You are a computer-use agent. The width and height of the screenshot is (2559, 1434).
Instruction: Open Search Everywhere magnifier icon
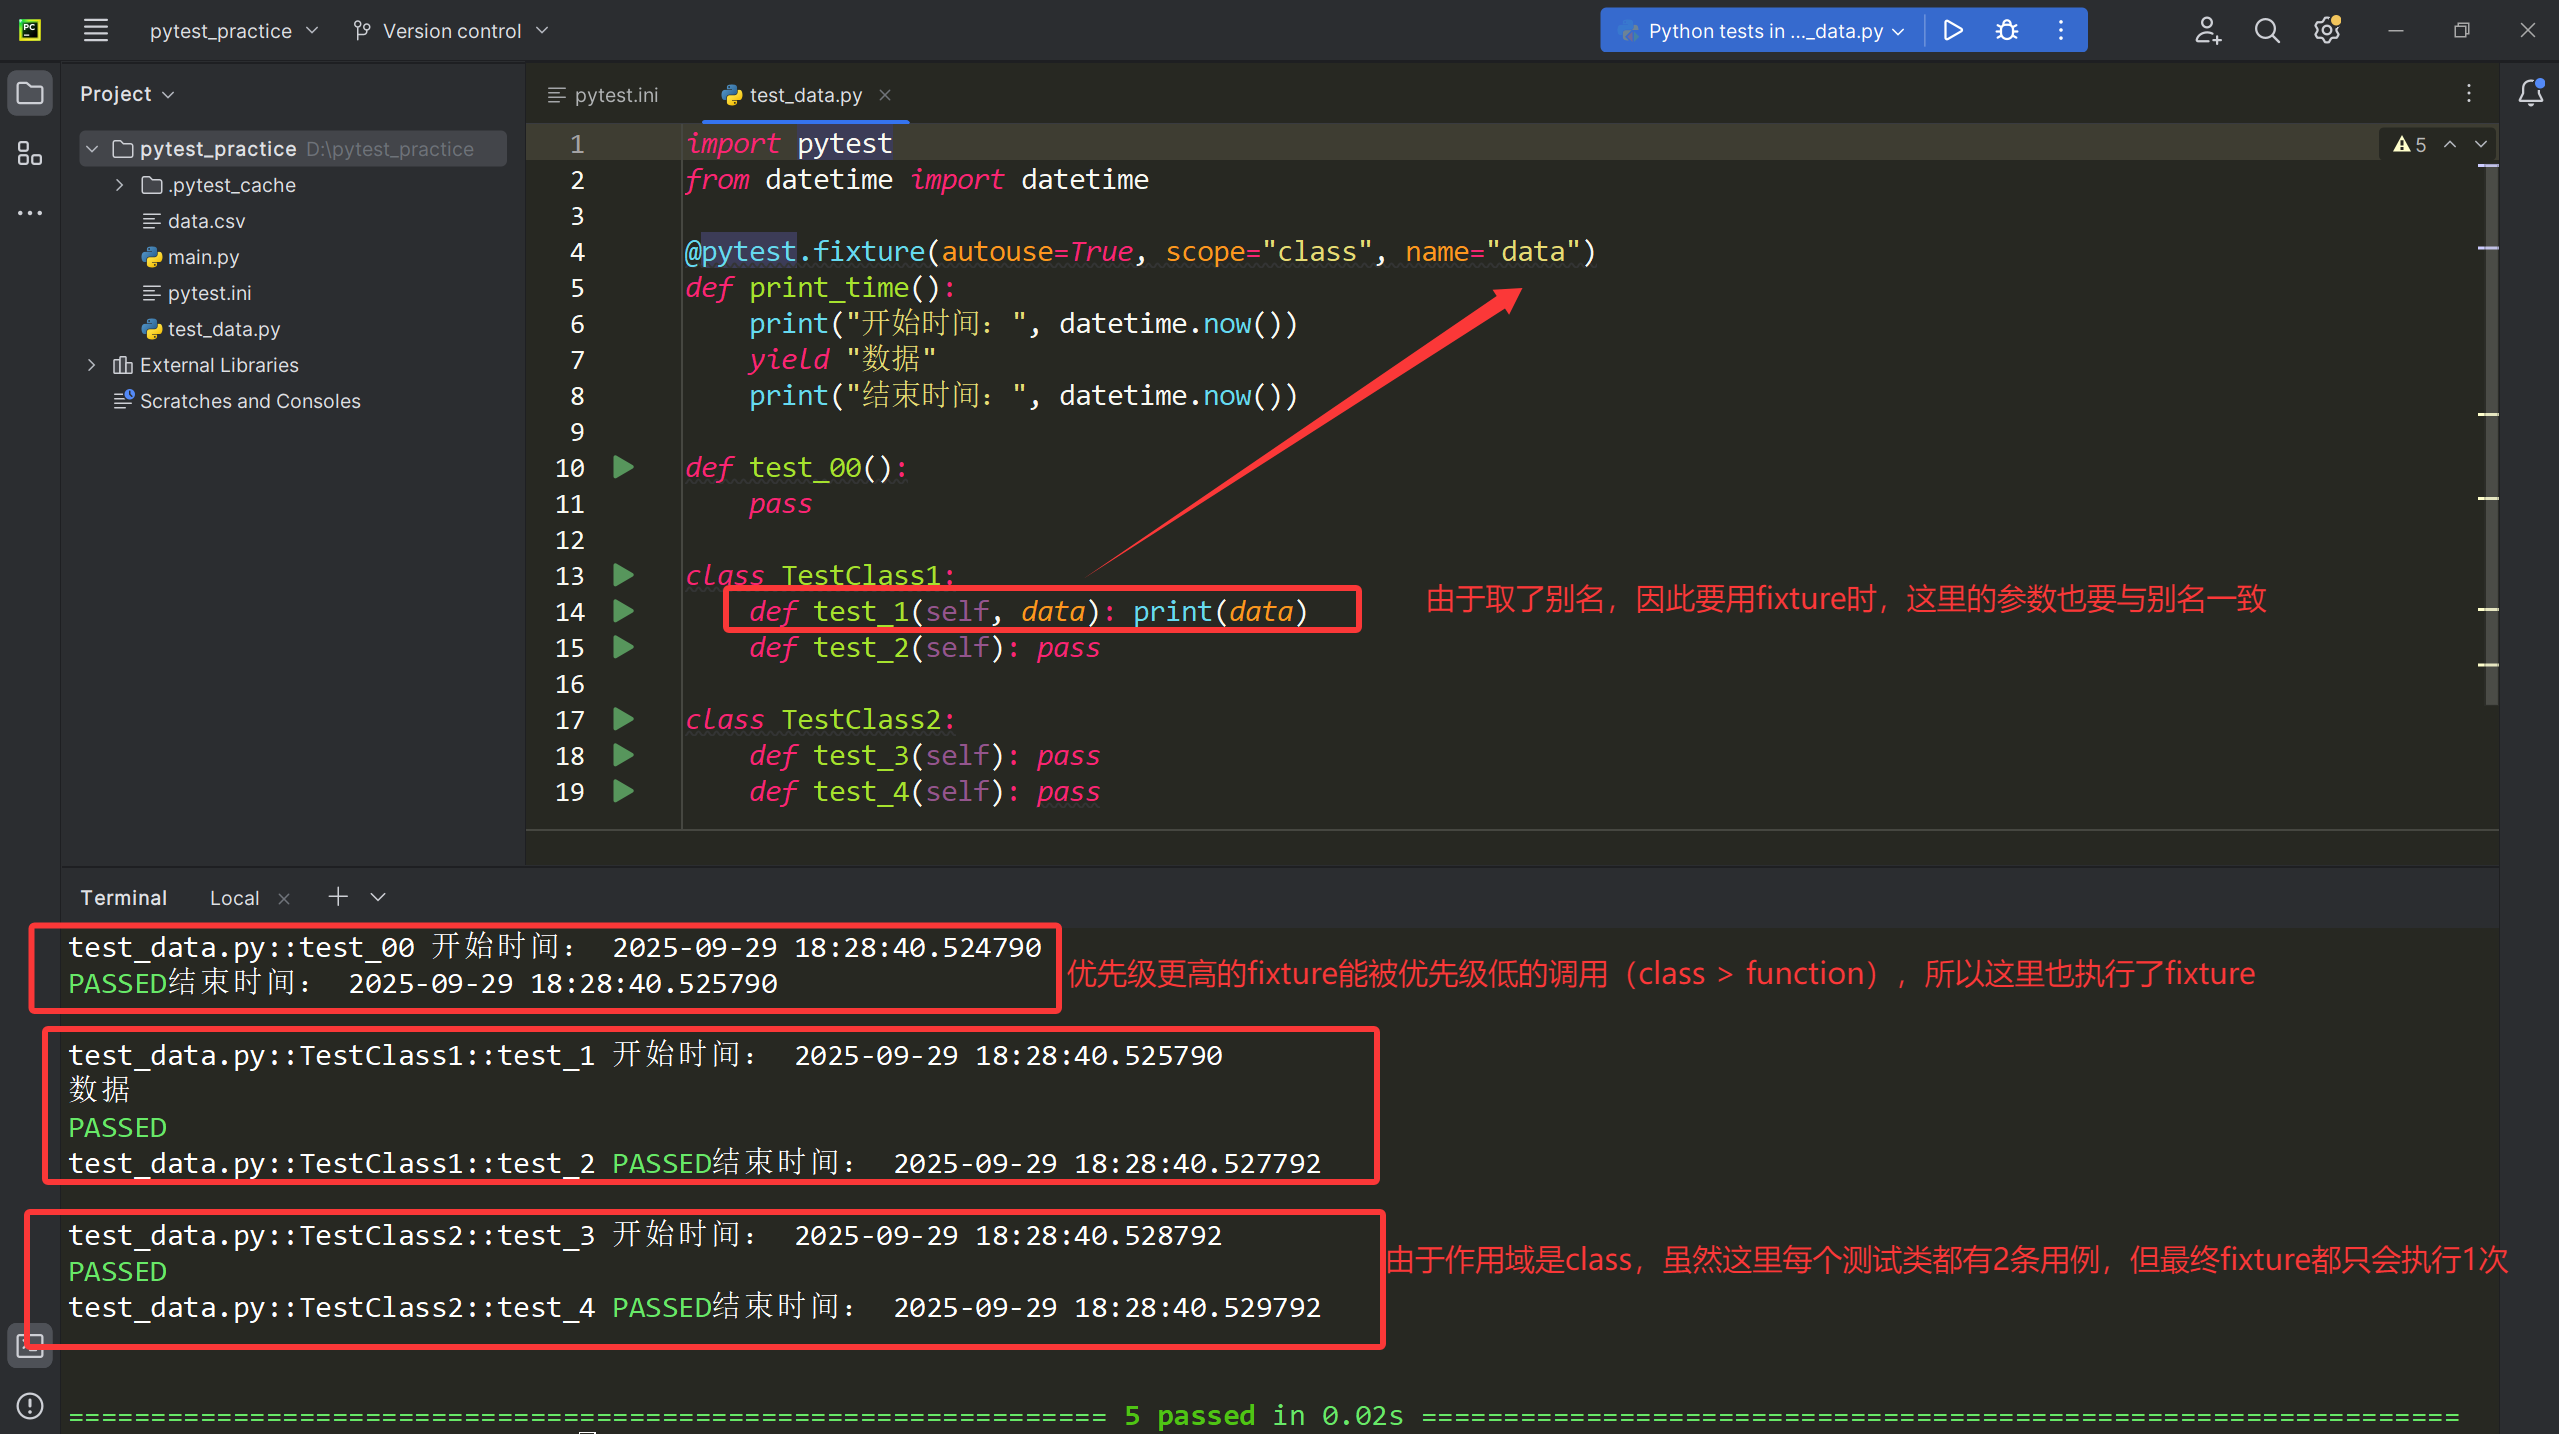(2267, 31)
